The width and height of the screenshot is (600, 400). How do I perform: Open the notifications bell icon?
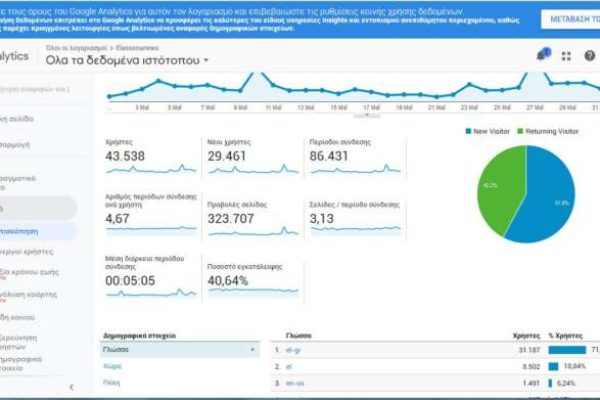(x=543, y=56)
